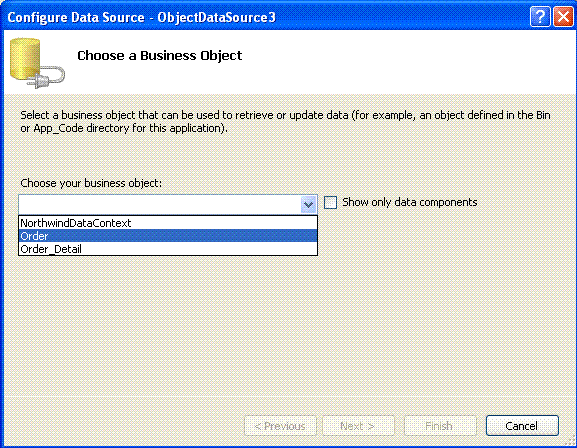Click the ObjectDataSource3 title bar text
This screenshot has width=577, height=448.
(x=216, y=17)
